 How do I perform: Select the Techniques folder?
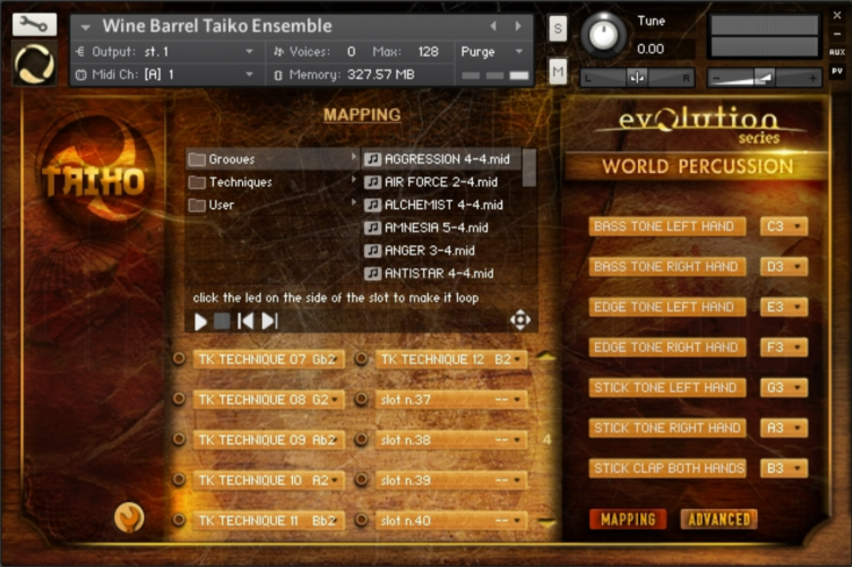[272, 182]
